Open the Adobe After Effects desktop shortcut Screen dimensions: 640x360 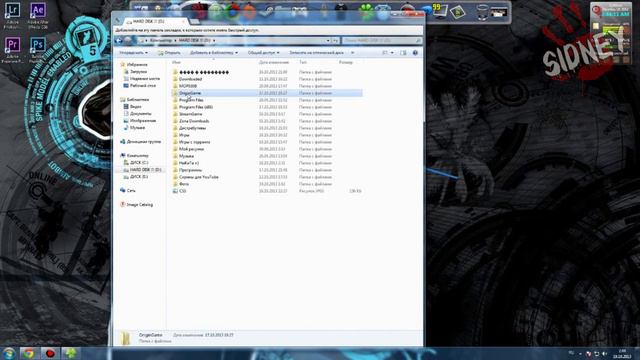pos(38,15)
